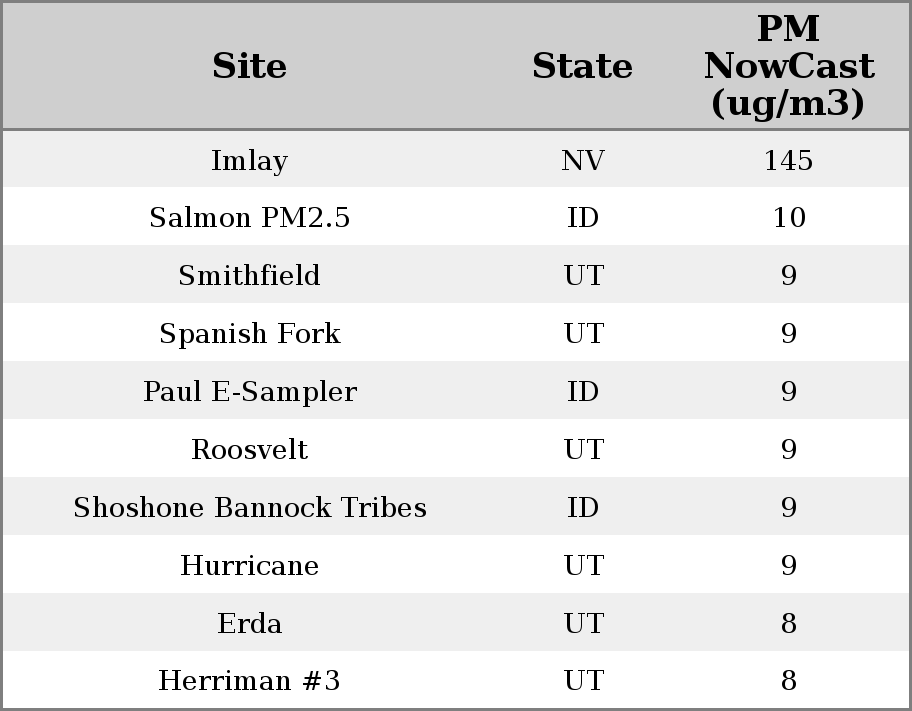Select the 145 PM NowCast value
Screen dimensions: 912x711
(x=788, y=160)
